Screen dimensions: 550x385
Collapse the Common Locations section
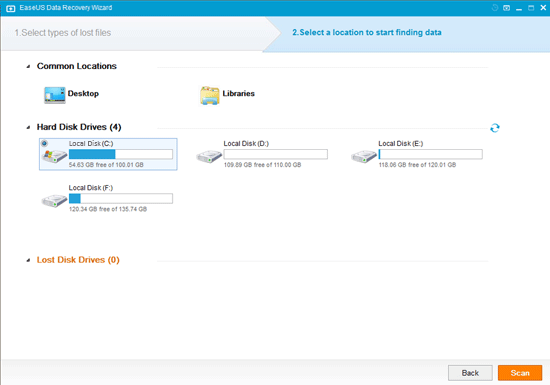[28, 66]
